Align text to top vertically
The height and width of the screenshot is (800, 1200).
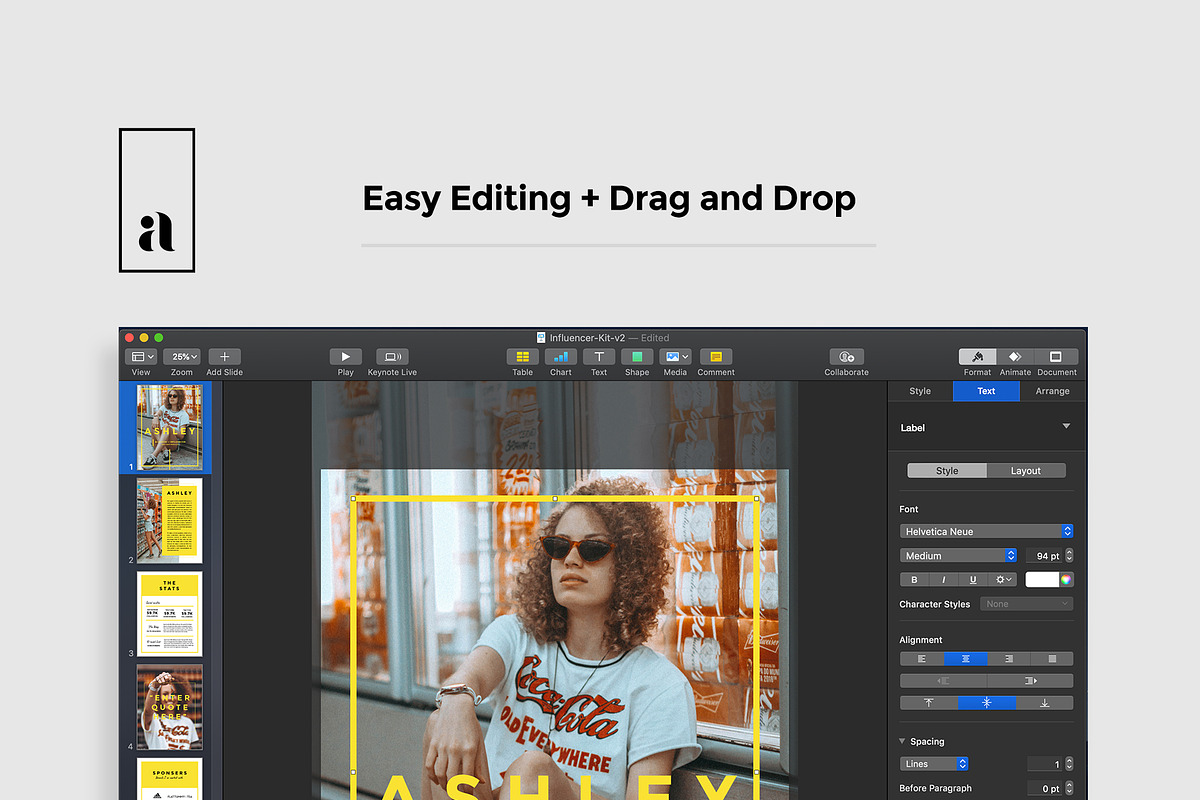(x=929, y=703)
